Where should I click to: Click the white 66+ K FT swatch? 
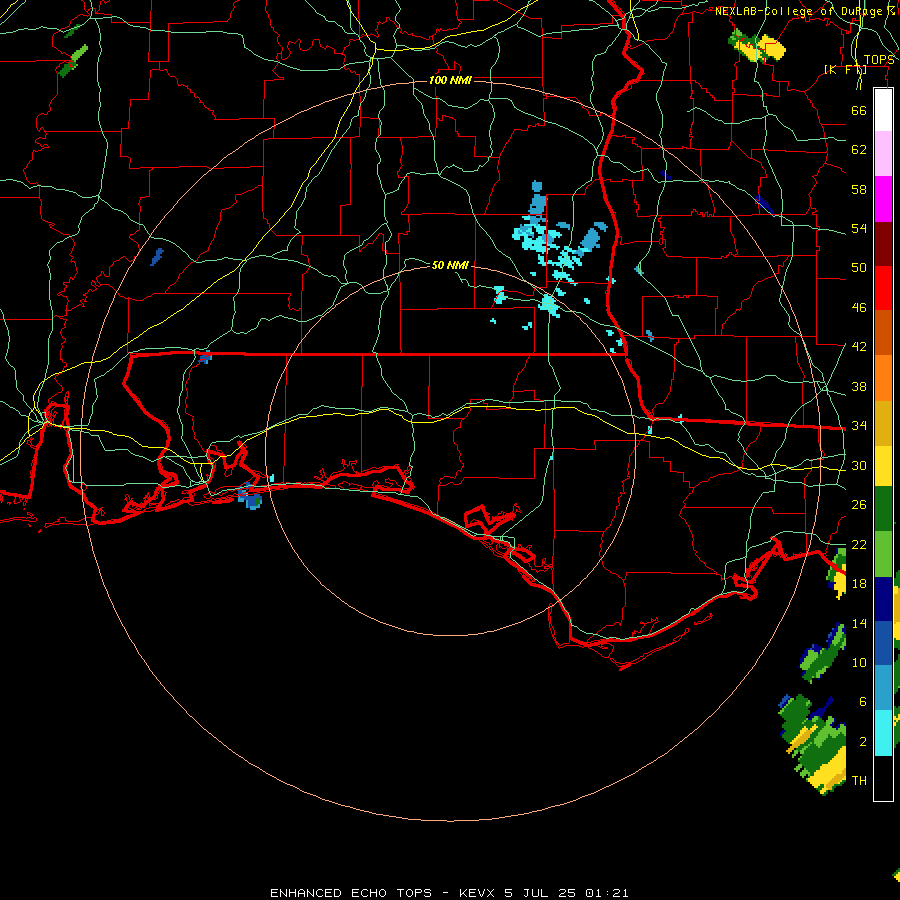pyautogui.click(x=883, y=110)
